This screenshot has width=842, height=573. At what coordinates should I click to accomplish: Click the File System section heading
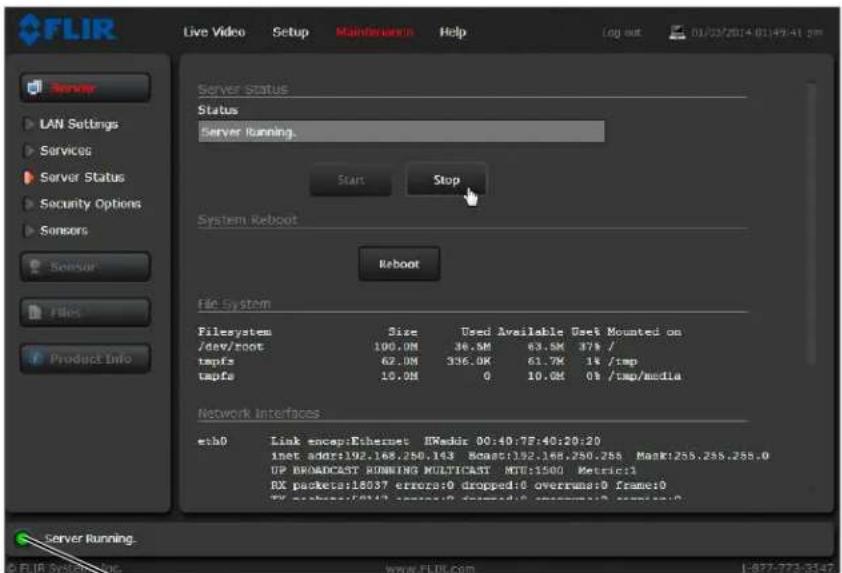point(234,304)
